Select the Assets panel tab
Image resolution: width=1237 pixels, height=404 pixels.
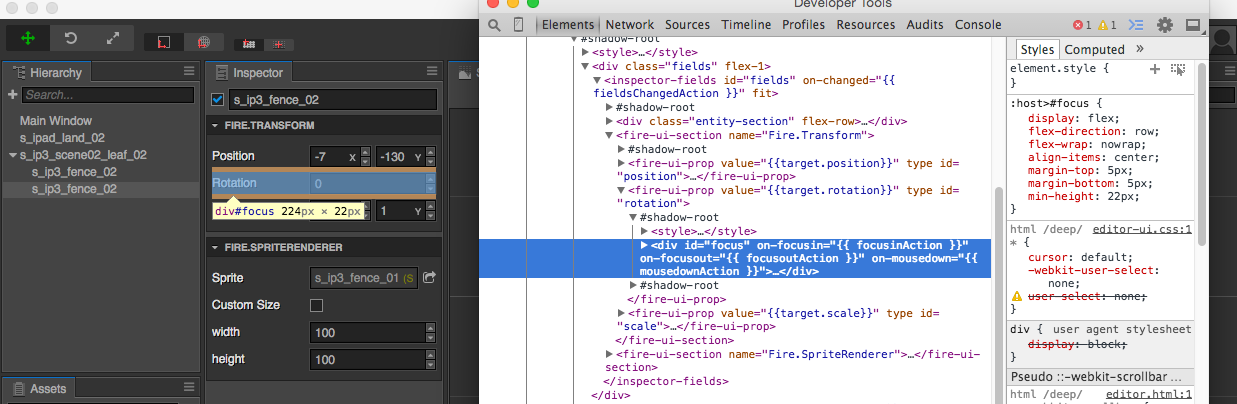tap(39, 389)
